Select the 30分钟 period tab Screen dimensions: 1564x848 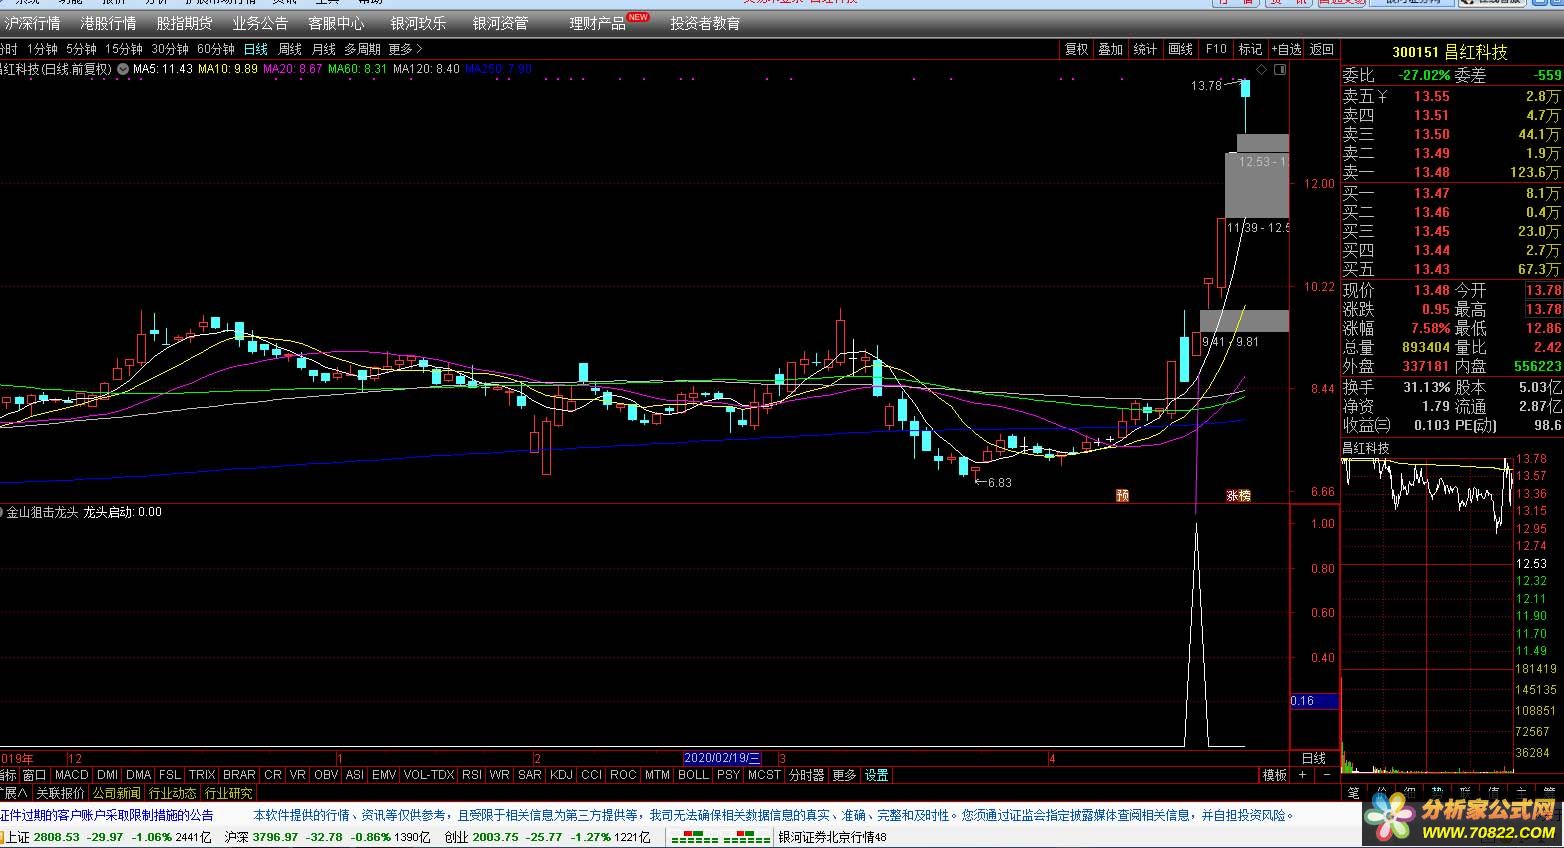170,49
